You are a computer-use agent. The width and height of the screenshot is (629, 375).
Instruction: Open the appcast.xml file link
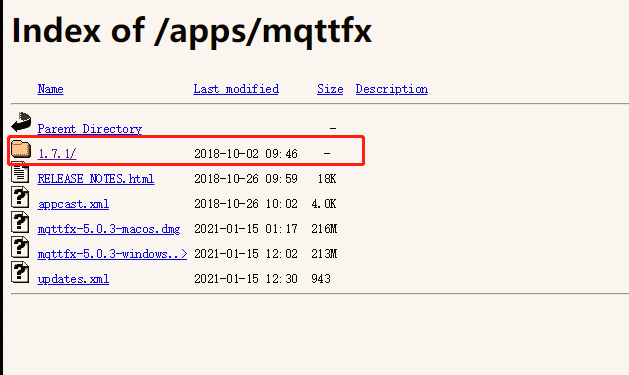coord(73,204)
